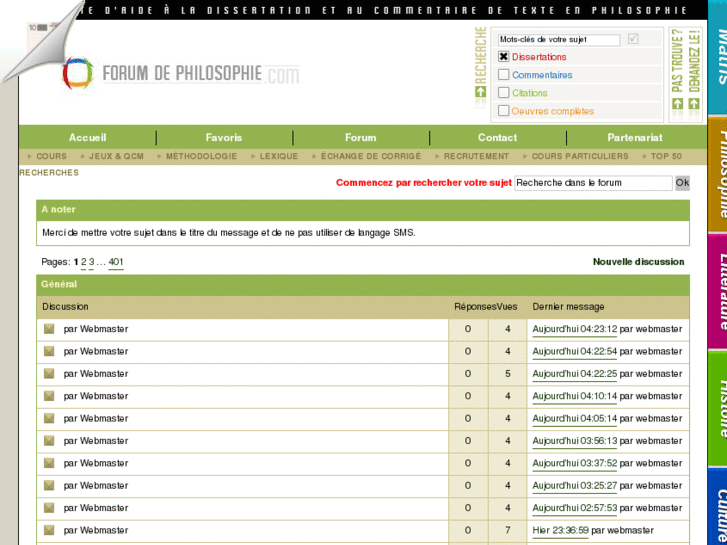Click the RECHERCHES breadcrumb text

click(49, 173)
